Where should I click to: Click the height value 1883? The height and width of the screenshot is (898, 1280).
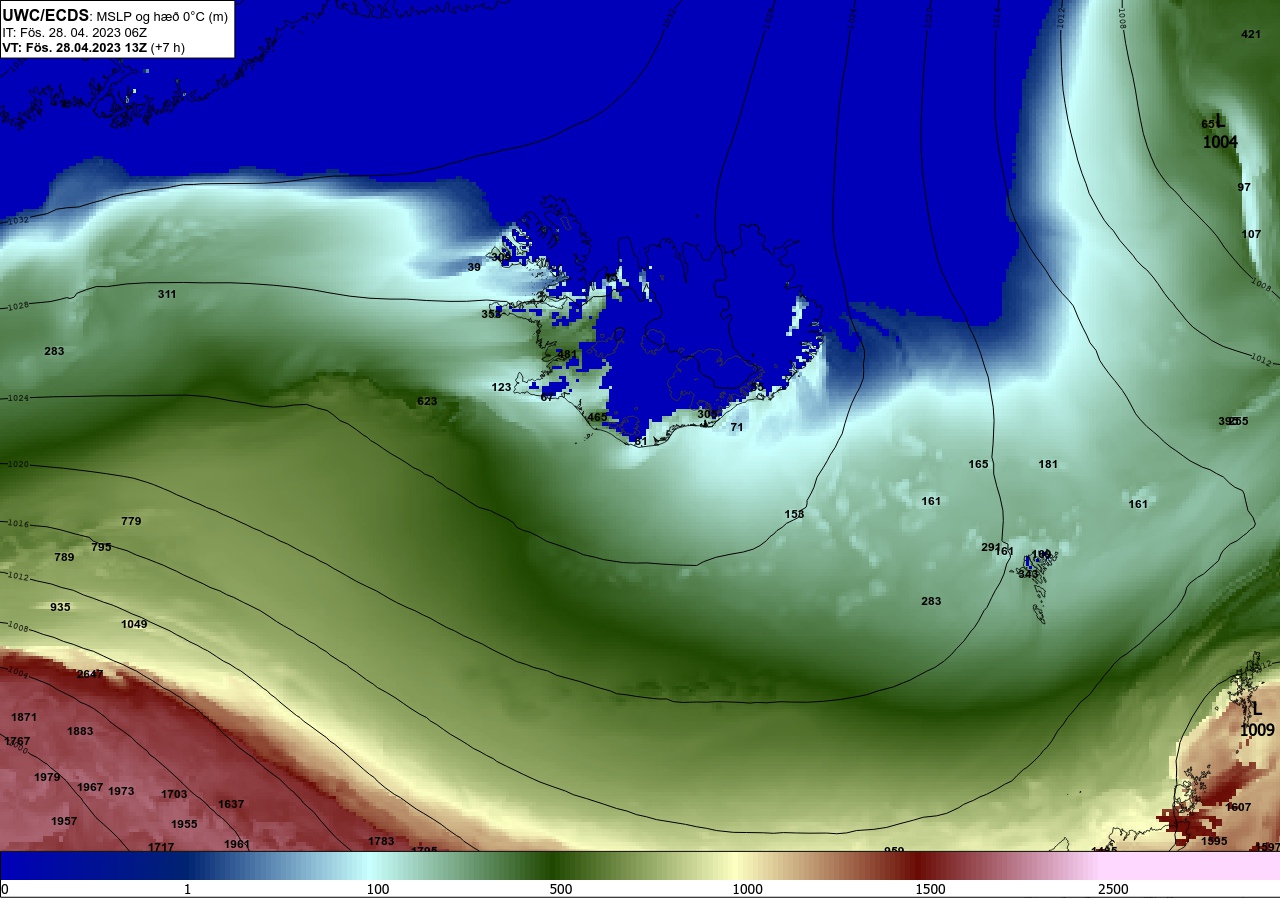(80, 731)
